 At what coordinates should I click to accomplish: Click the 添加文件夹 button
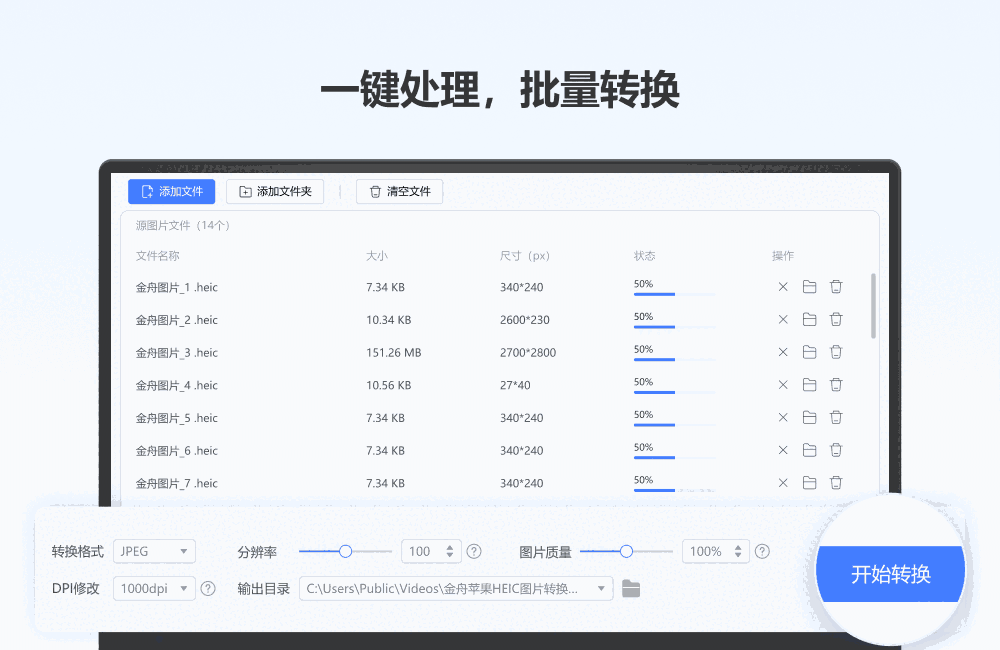point(275,191)
